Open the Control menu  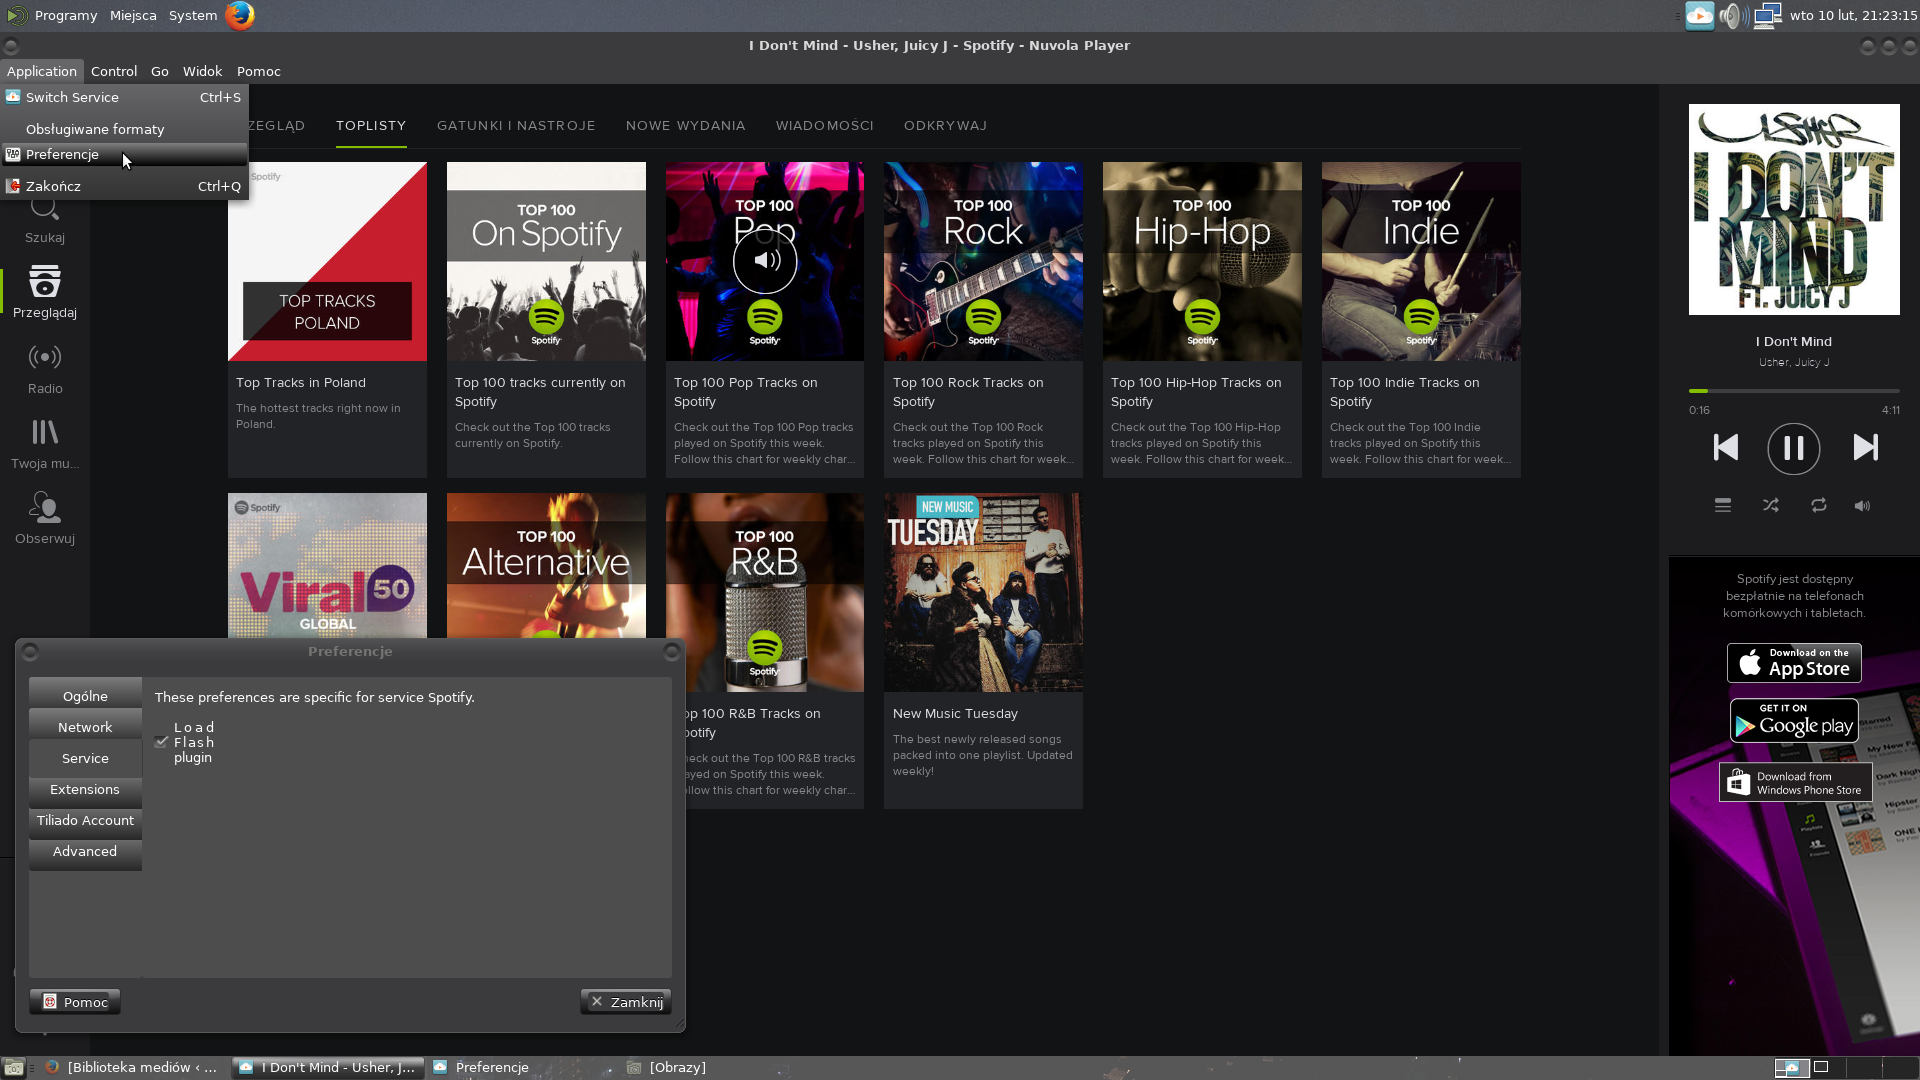[113, 71]
